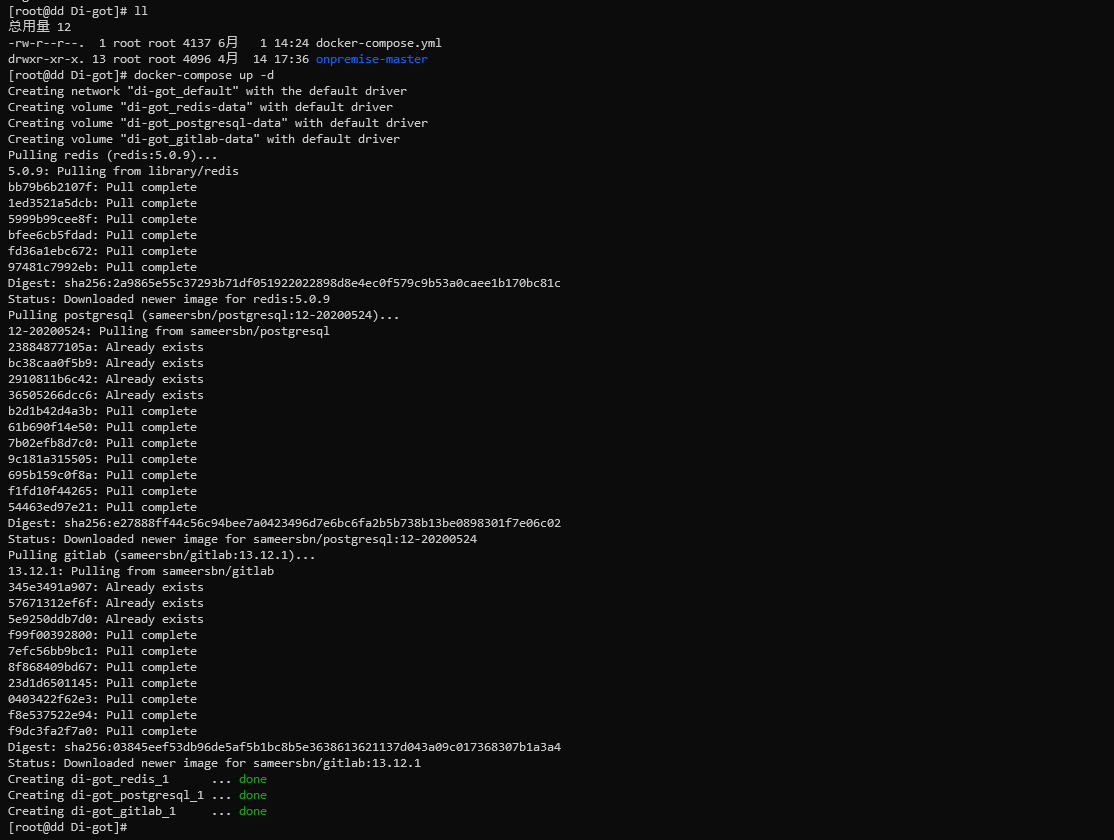Click the gitlab sha256:03845eef53d digest line
Screen dimensions: 1114x840
click(x=284, y=747)
